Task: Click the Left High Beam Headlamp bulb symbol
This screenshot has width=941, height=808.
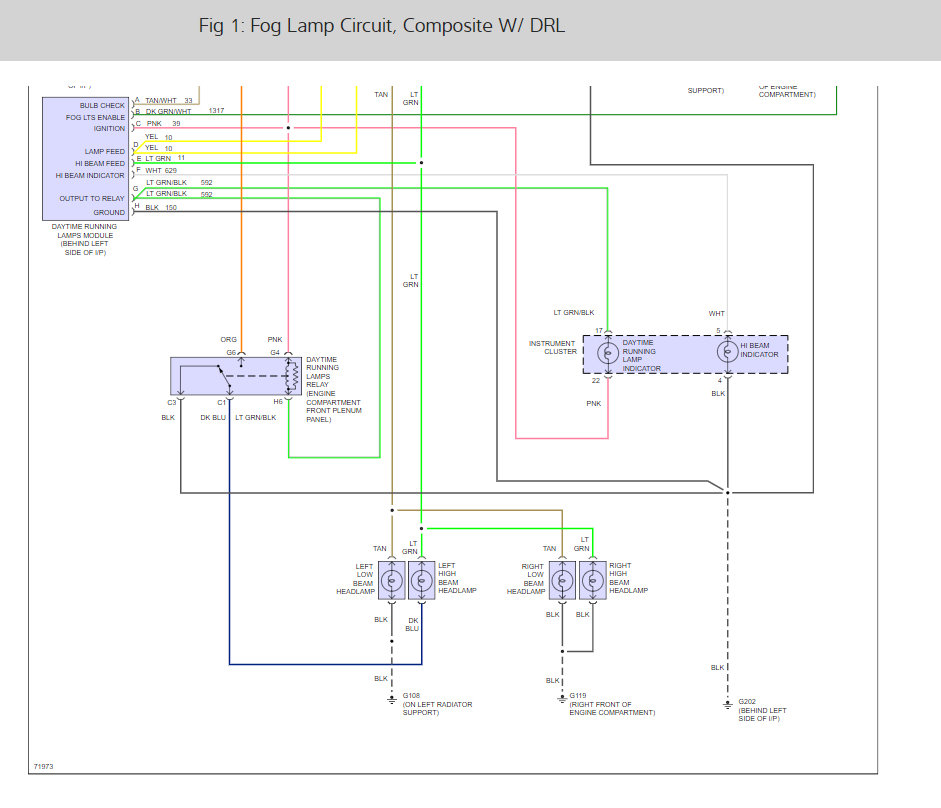Action: pos(421,580)
